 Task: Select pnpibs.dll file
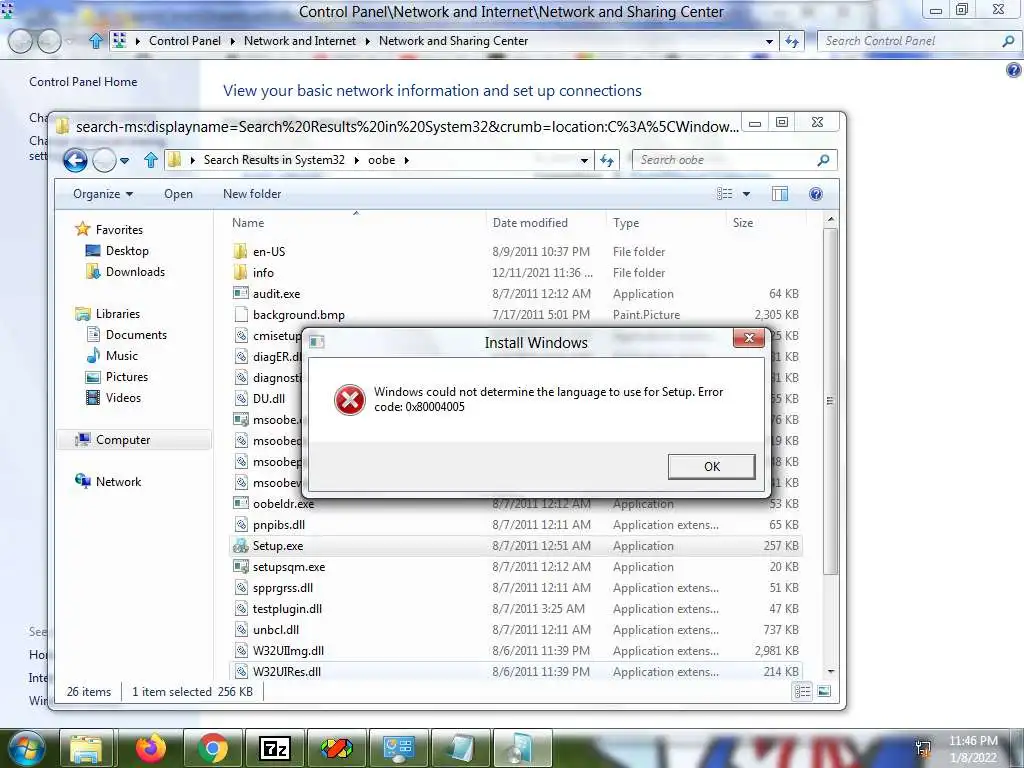pyautogui.click(x=279, y=525)
